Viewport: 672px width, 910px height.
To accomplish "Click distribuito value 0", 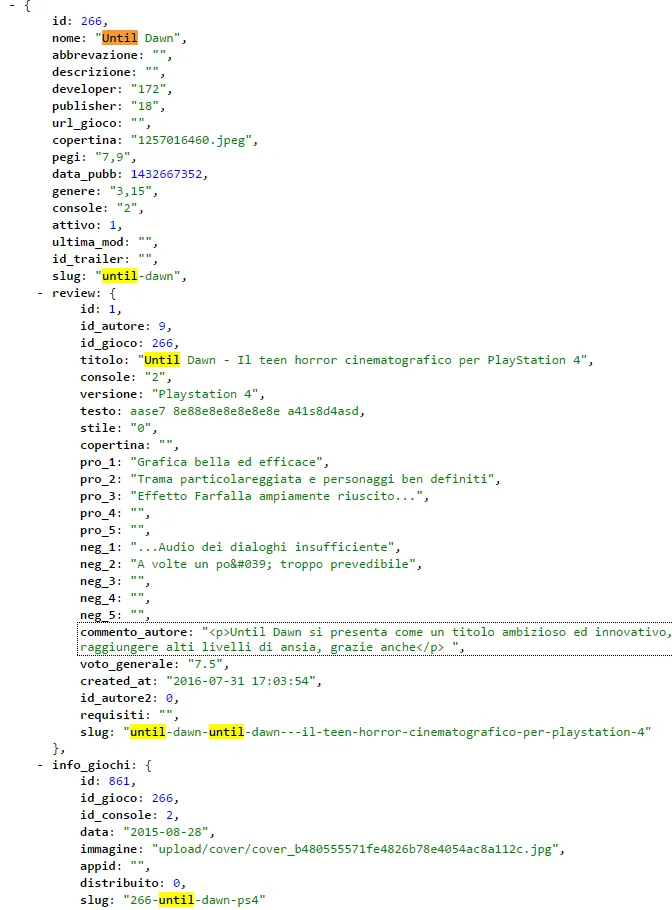I will 176,883.
